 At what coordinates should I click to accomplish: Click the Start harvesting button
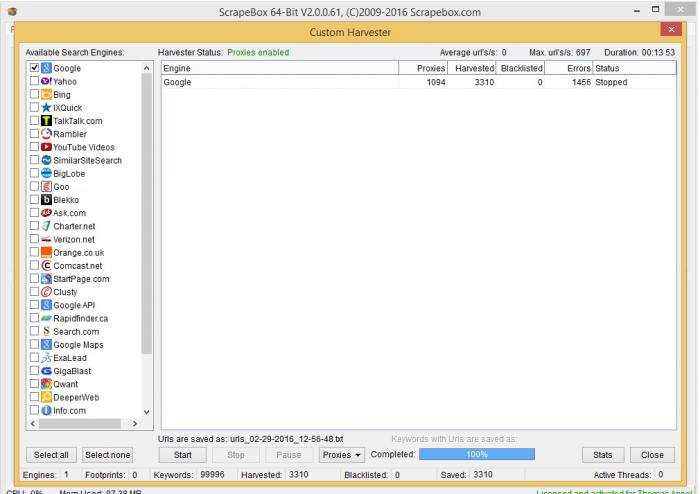coord(183,455)
